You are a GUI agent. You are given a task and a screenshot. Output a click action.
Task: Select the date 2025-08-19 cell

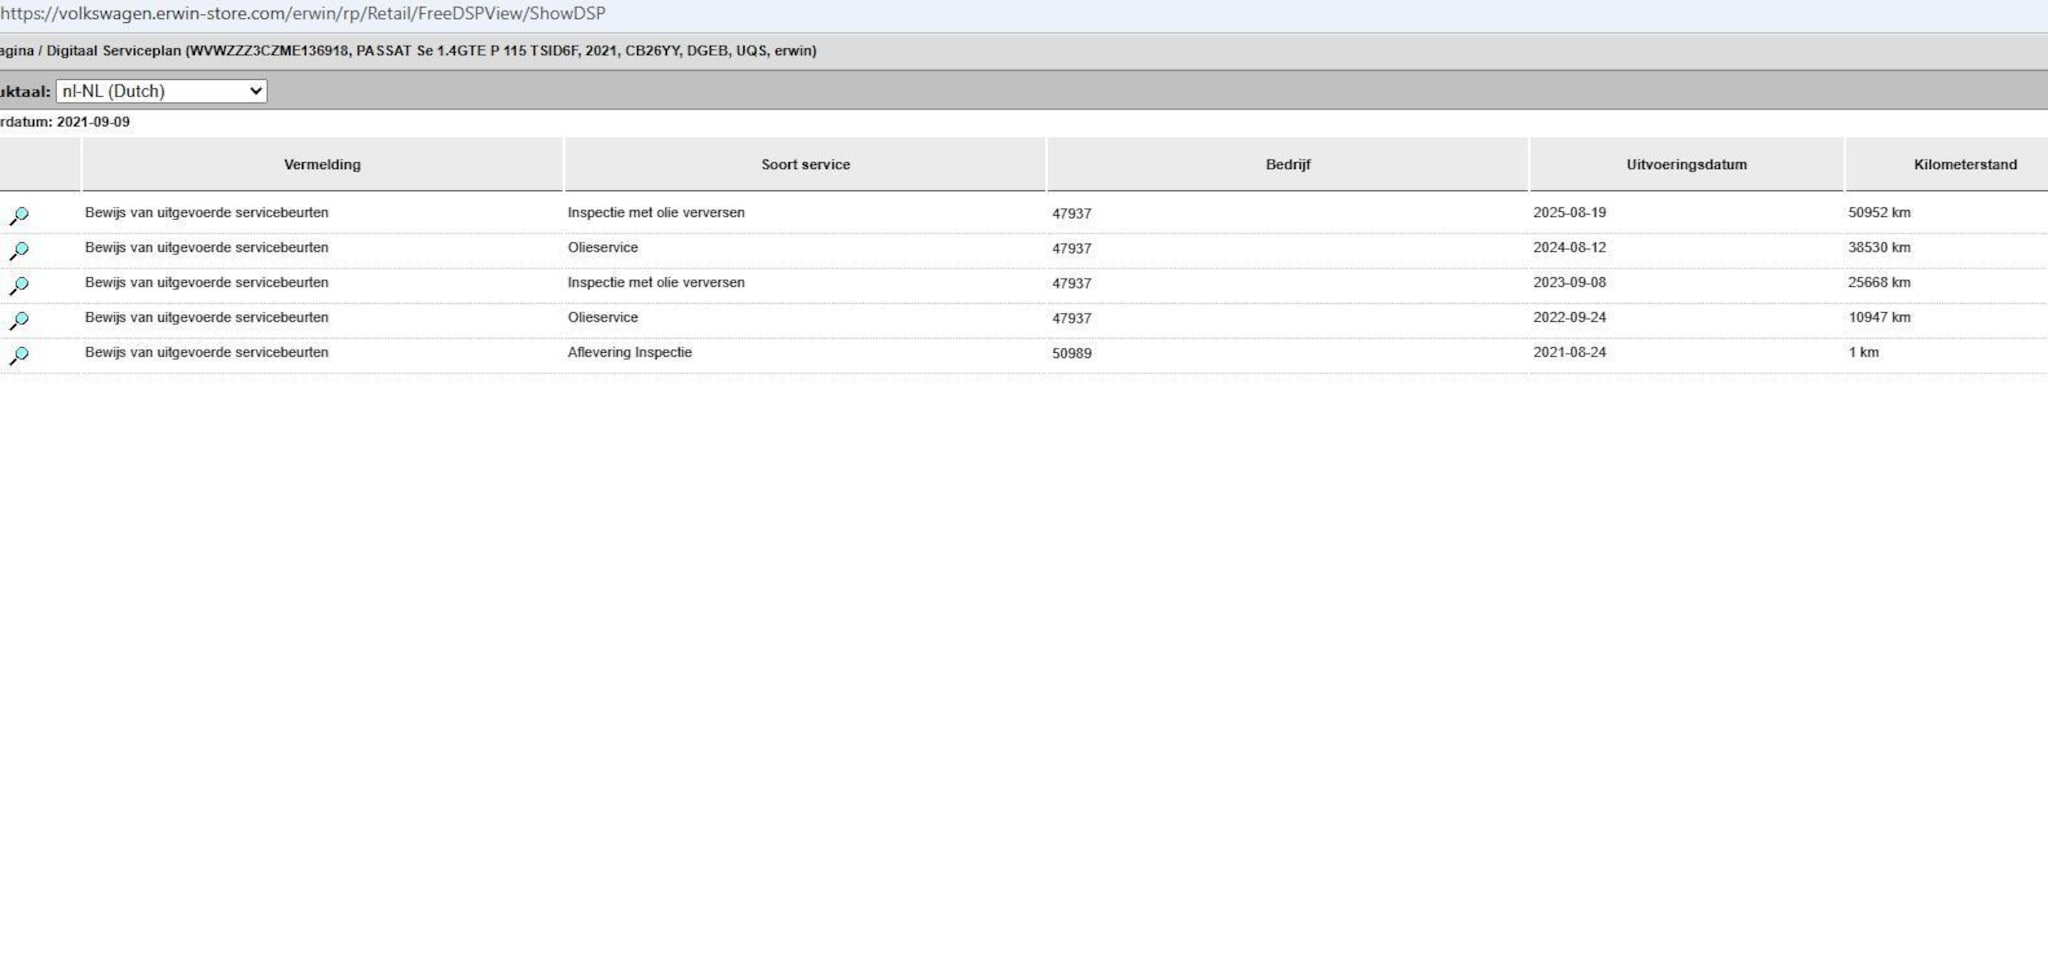[x=1569, y=213]
